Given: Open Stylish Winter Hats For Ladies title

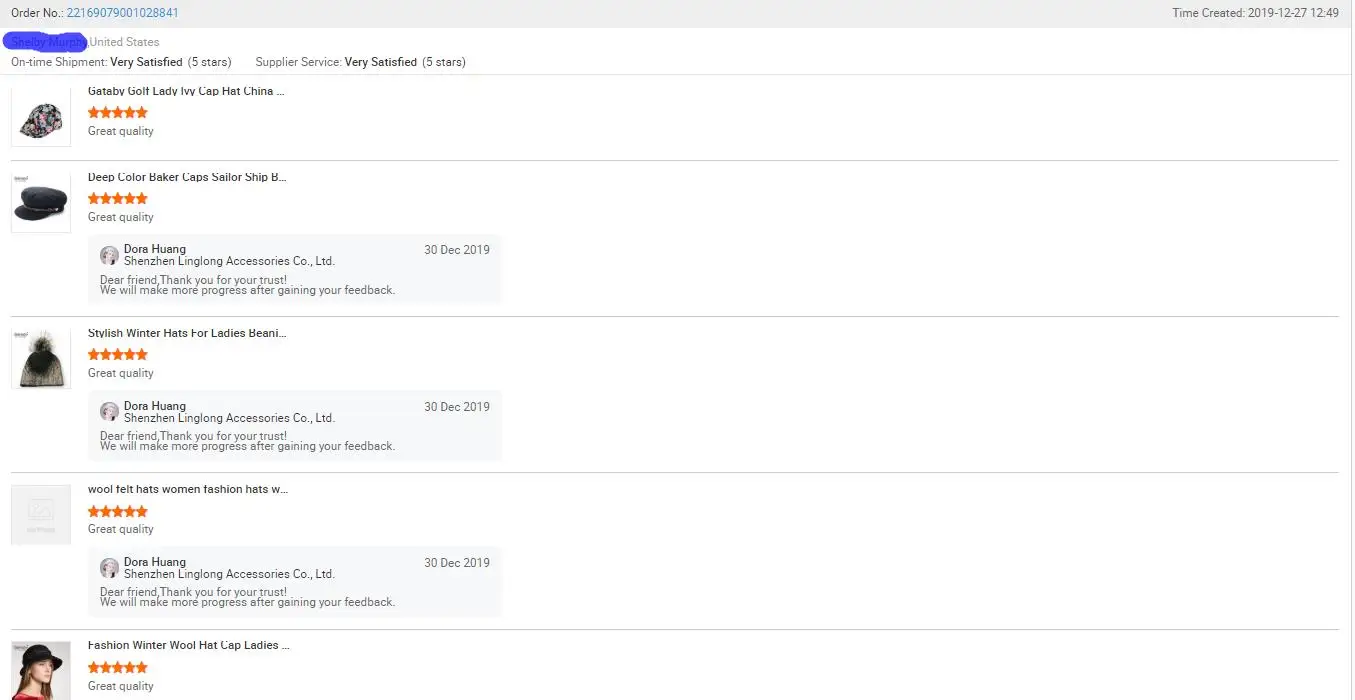Looking at the screenshot, I should tap(187, 333).
